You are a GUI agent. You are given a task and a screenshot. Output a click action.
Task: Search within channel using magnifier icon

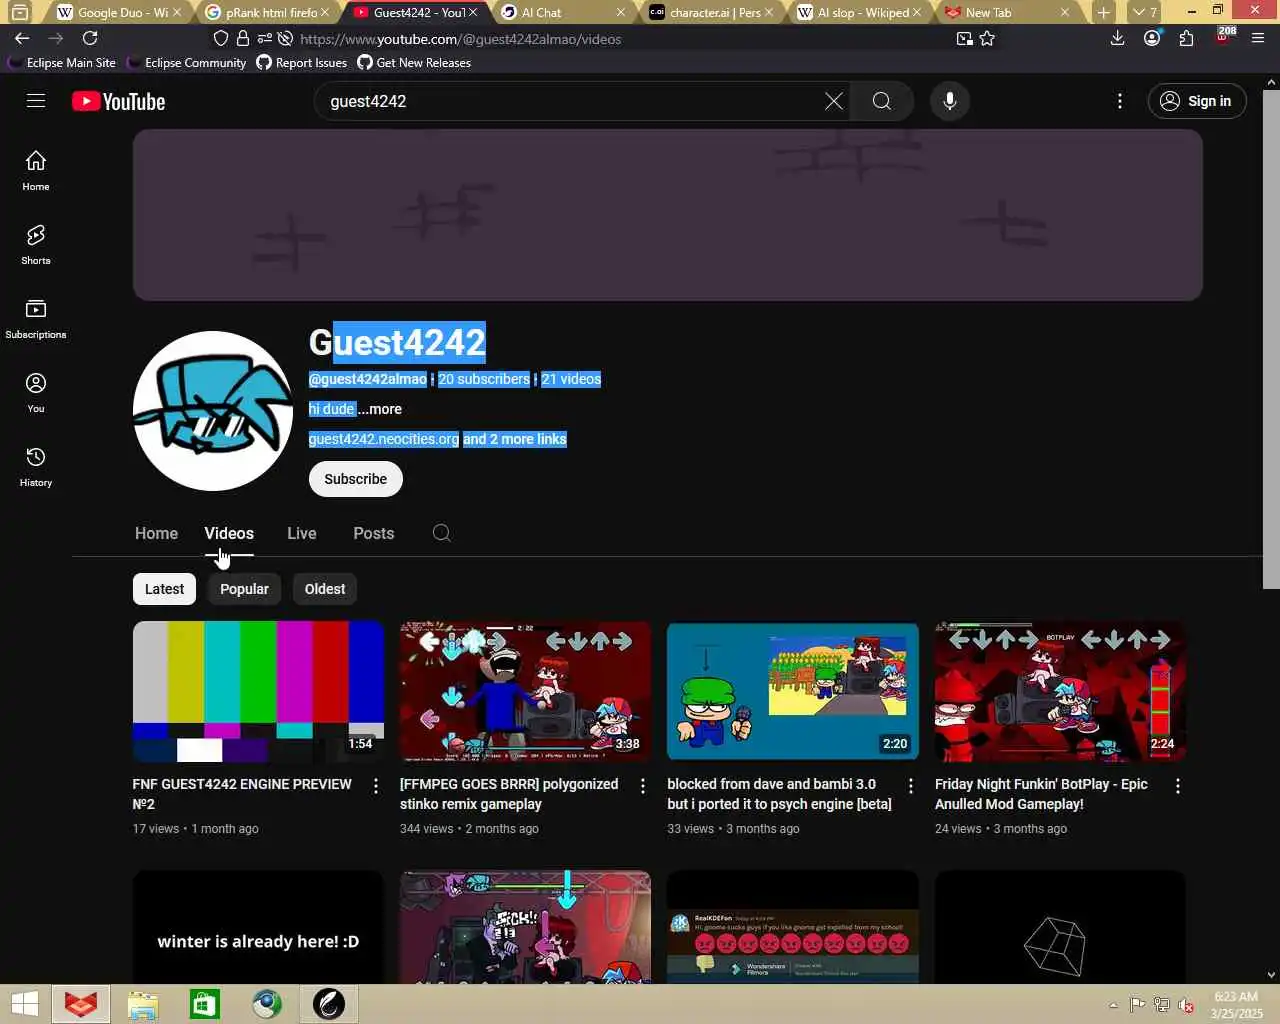click(x=442, y=533)
